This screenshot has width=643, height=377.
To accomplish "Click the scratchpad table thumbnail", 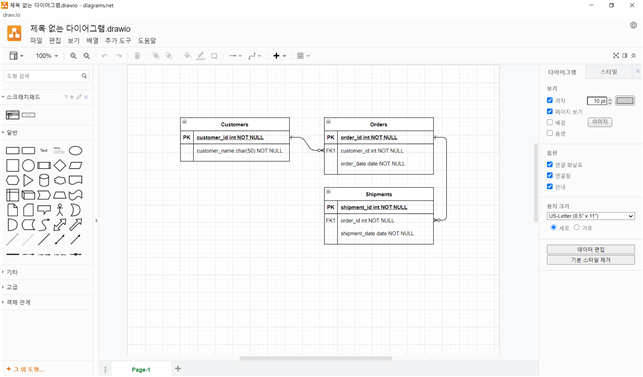I will 13,115.
